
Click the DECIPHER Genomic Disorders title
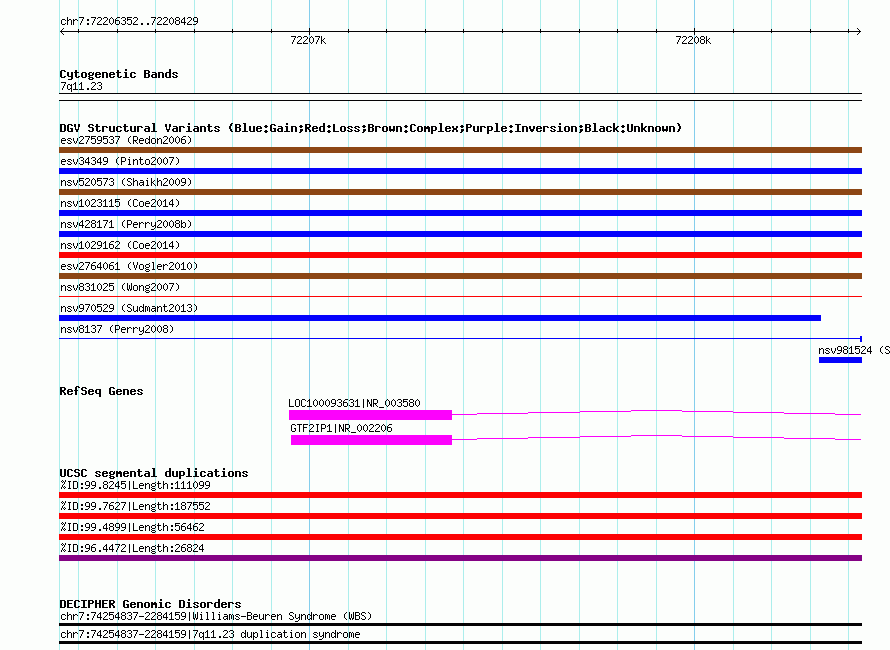pyautogui.click(x=150, y=604)
